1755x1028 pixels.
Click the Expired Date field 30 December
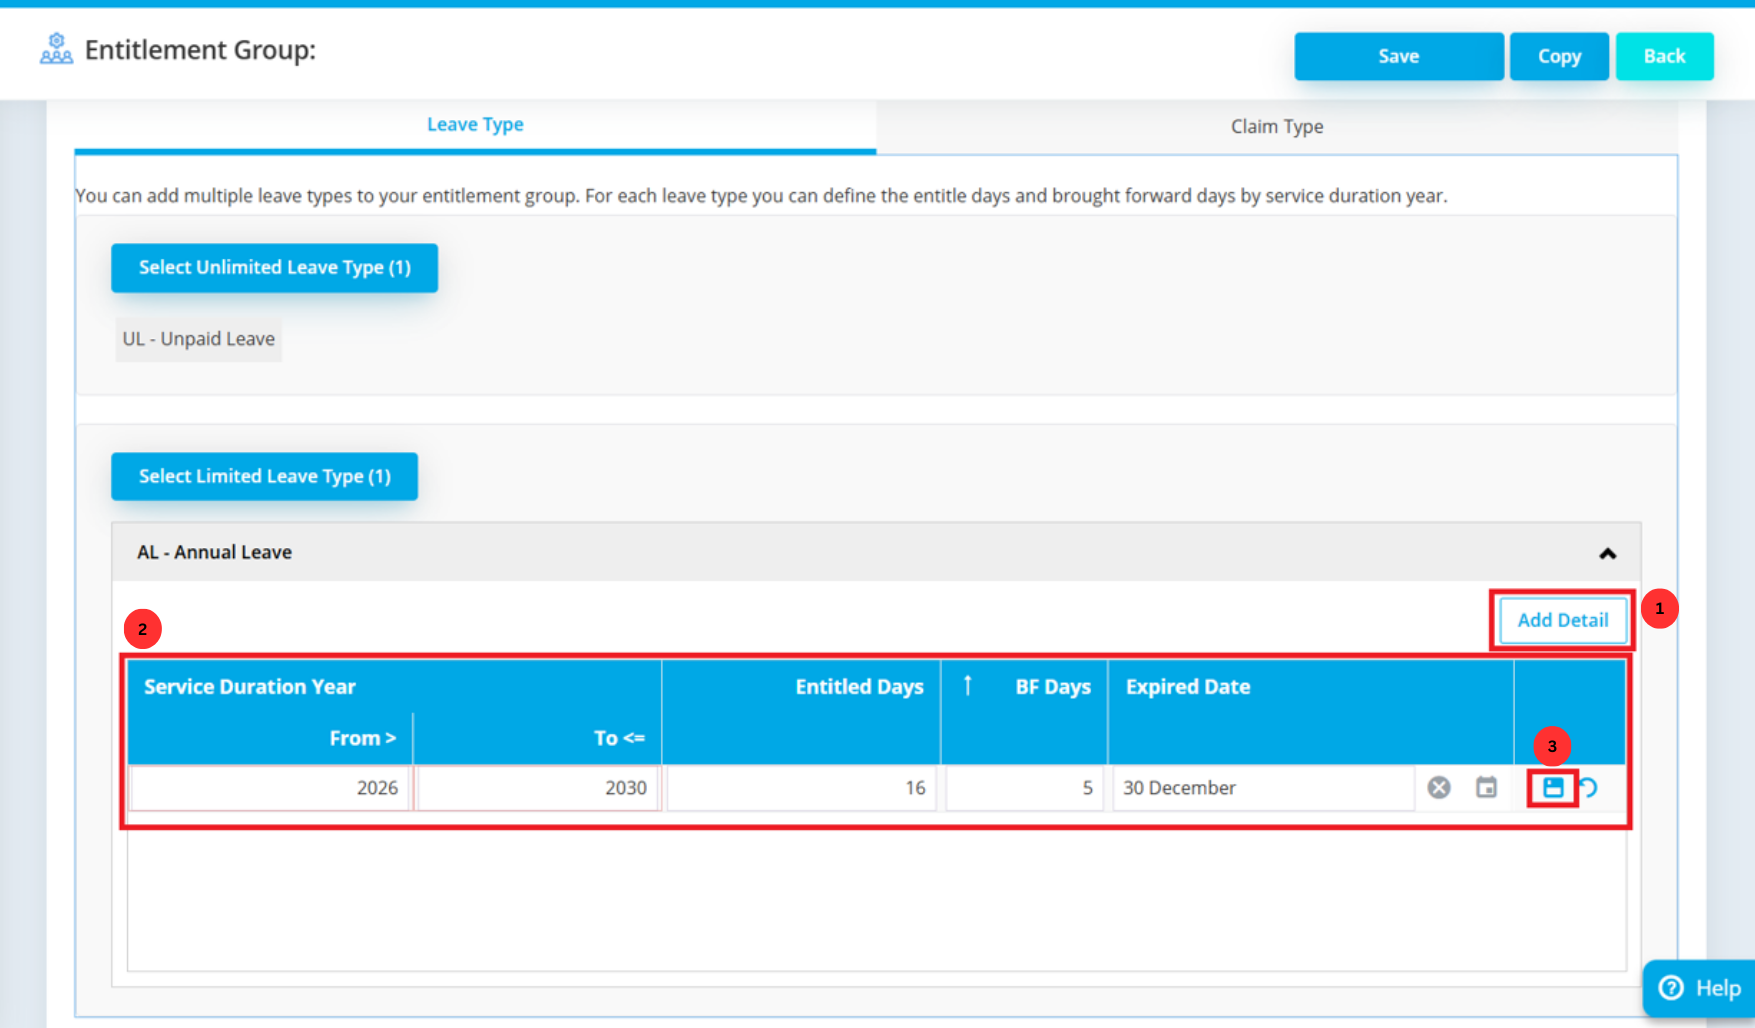click(1264, 788)
